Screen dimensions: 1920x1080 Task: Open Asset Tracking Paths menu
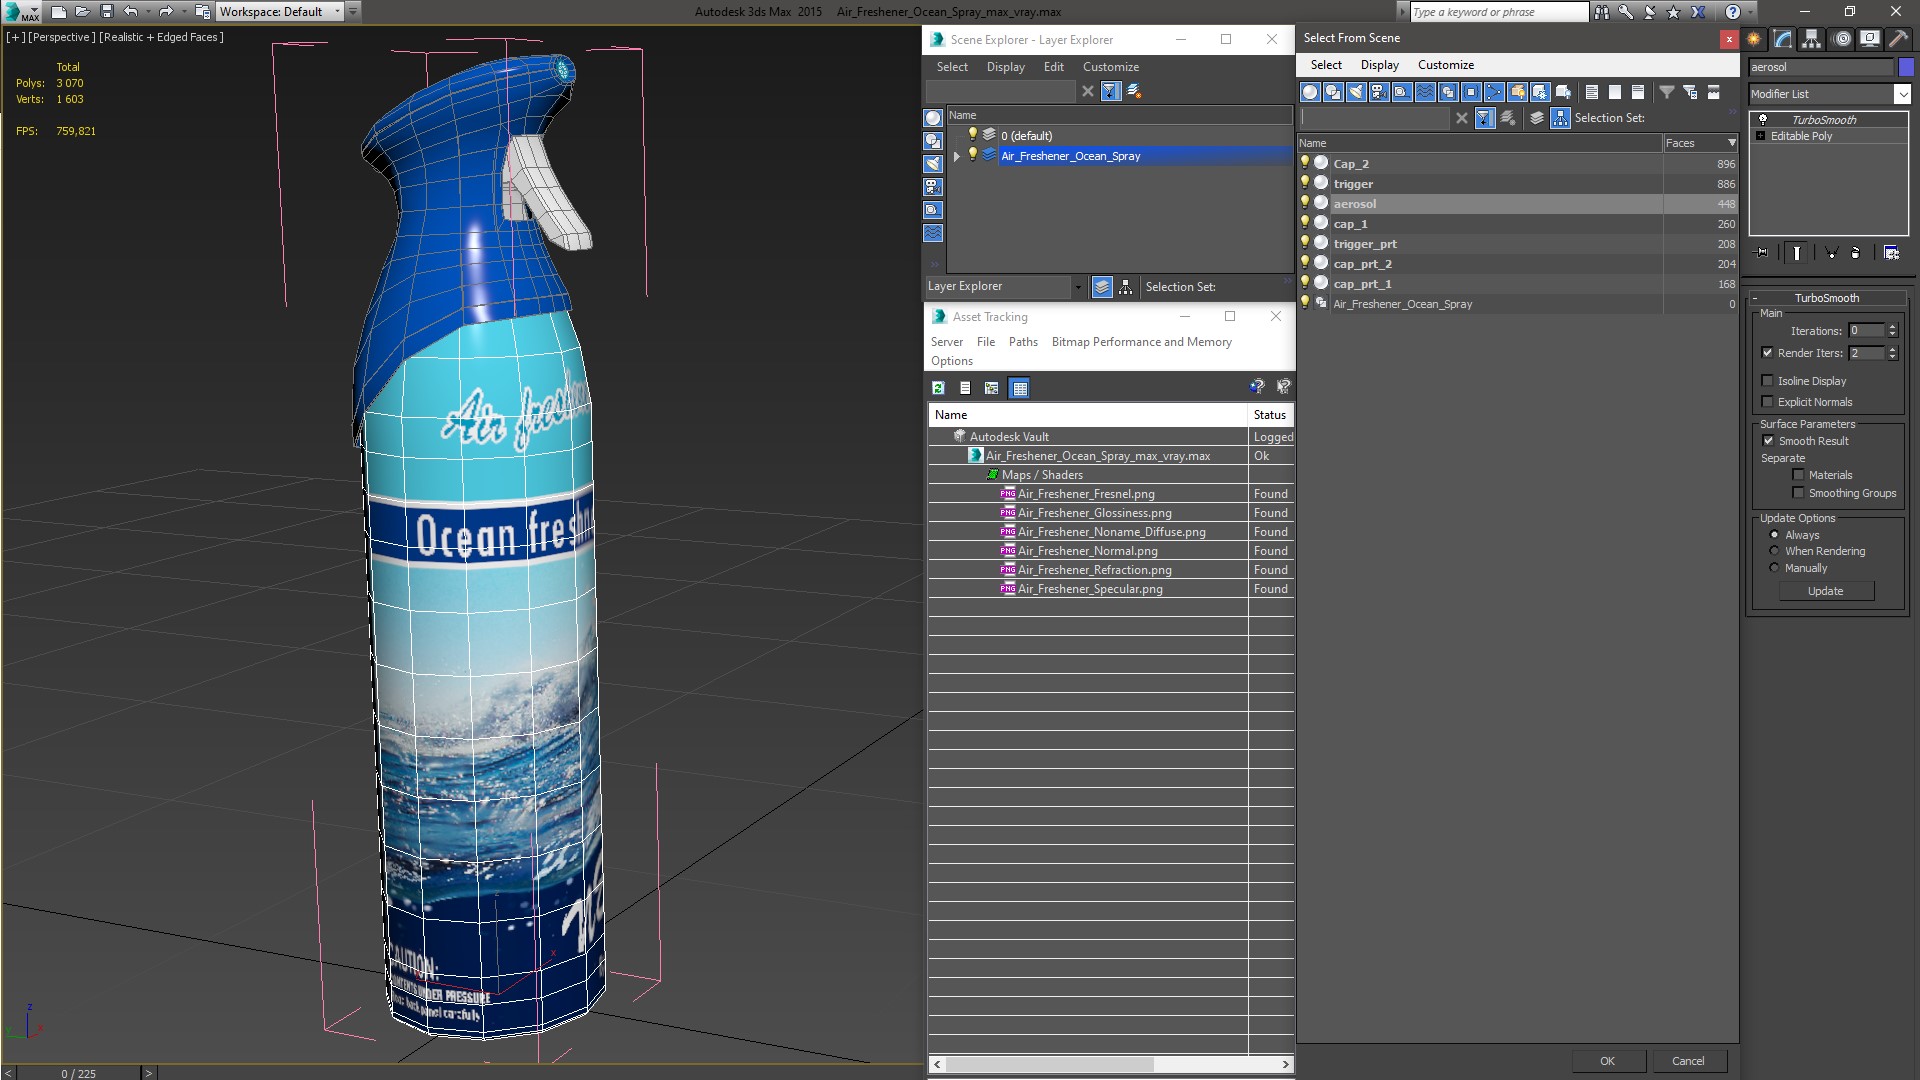point(1023,342)
